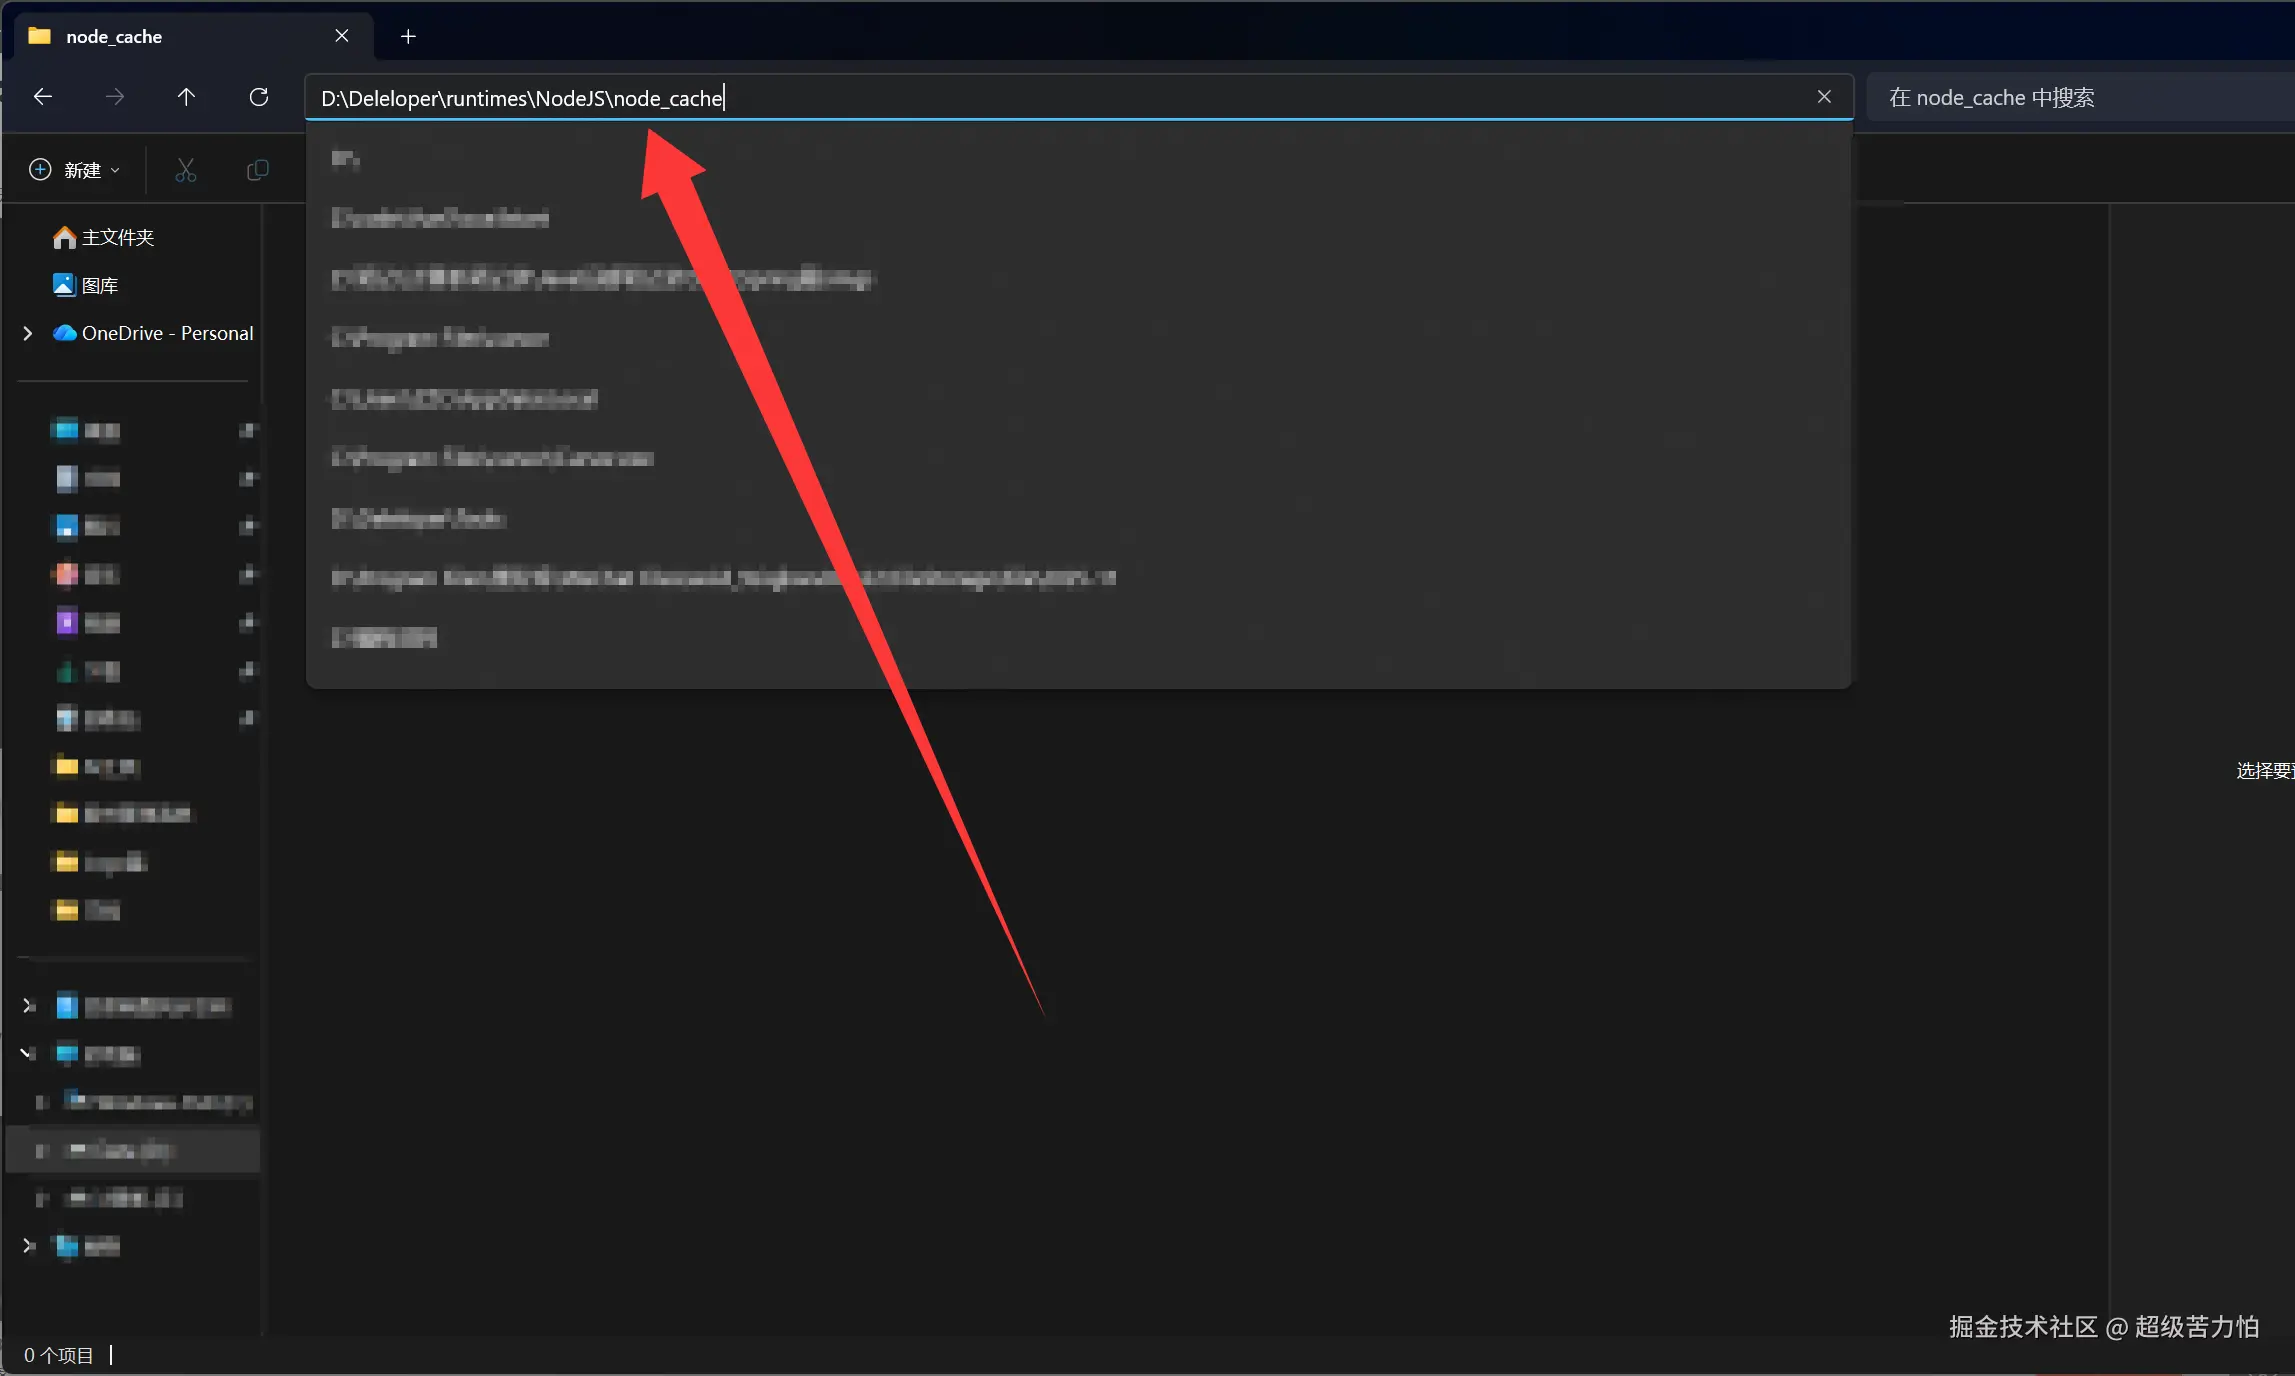Viewport: 2295px width, 1376px height.
Task: Open 图库 in the sidebar
Action: pos(99,285)
